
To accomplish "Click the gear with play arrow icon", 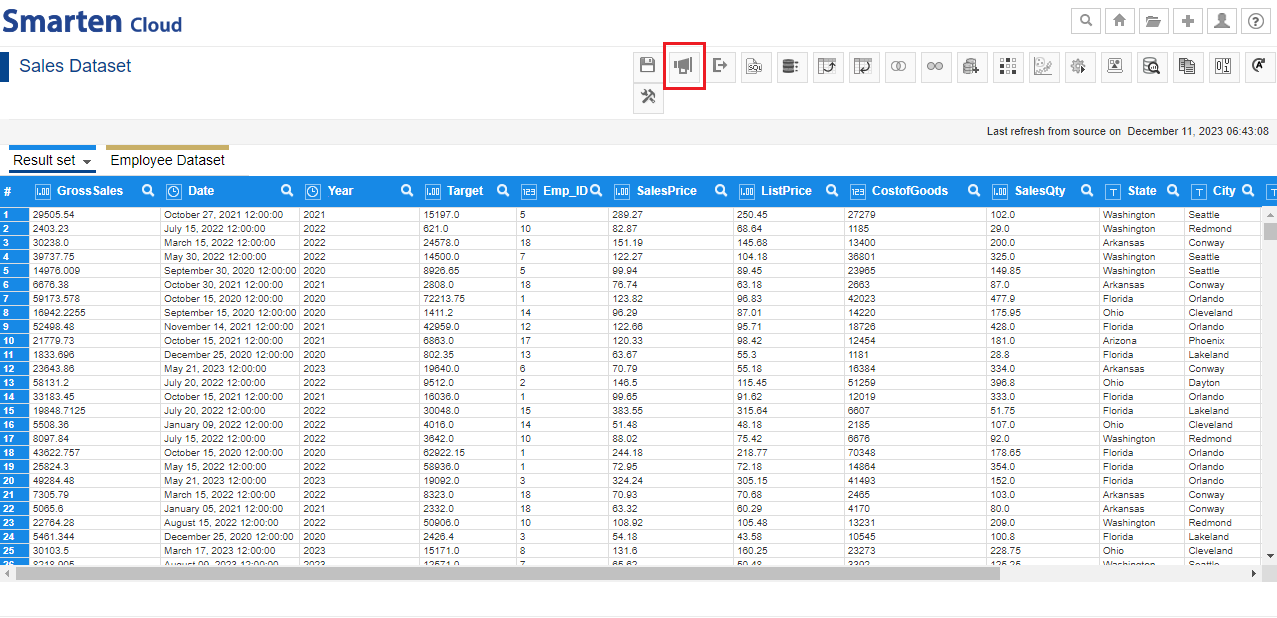I will pos(1080,66).
